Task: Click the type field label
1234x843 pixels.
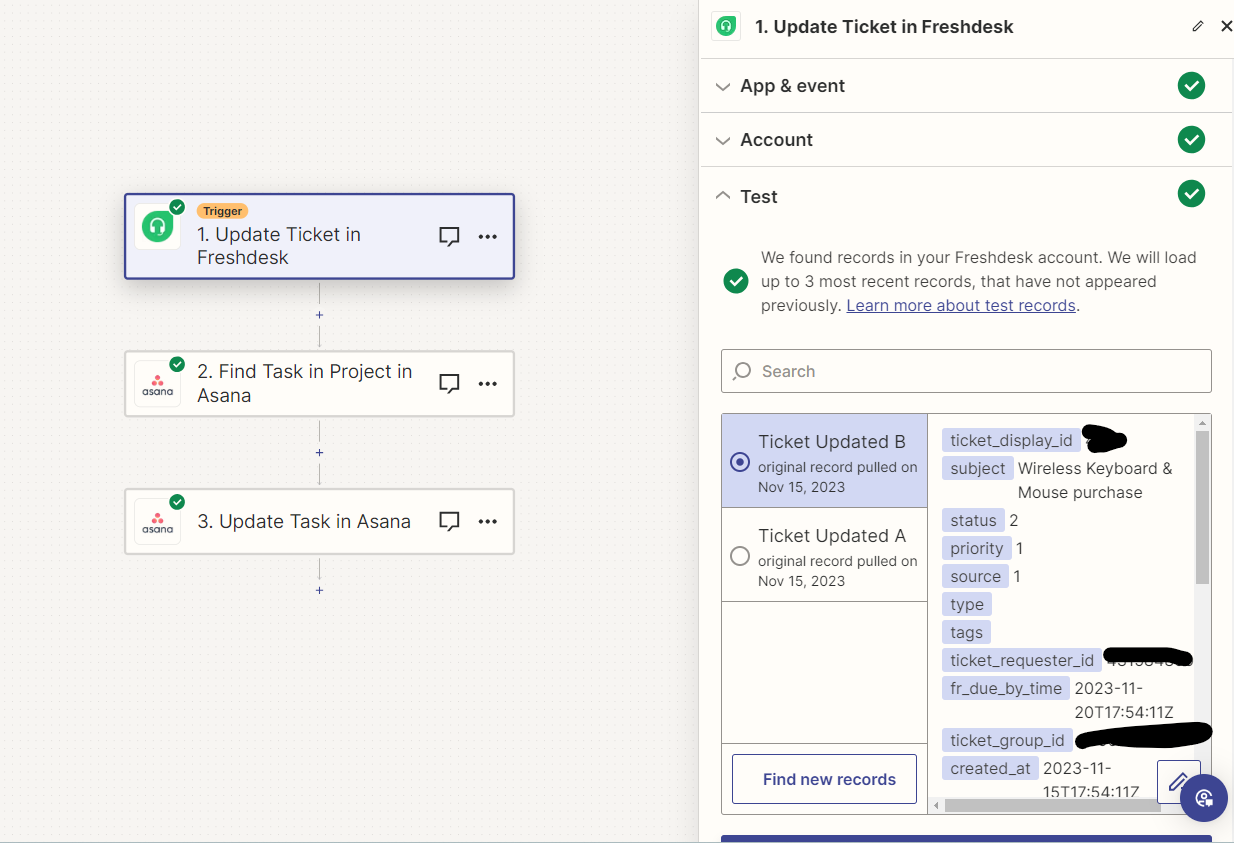Action: coord(967,604)
